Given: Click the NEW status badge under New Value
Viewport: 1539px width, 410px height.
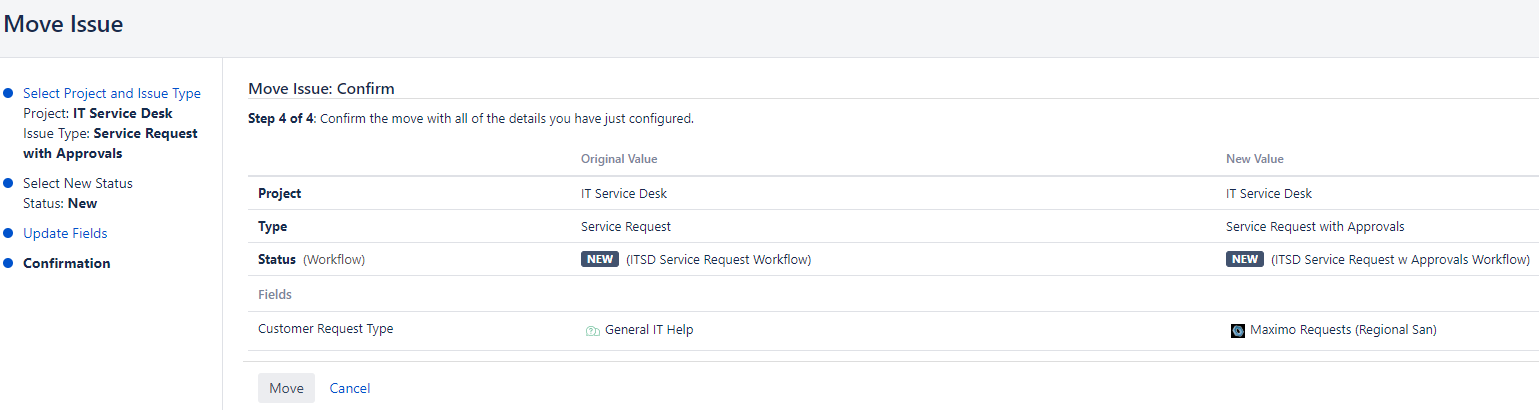Looking at the screenshot, I should [1245, 260].
